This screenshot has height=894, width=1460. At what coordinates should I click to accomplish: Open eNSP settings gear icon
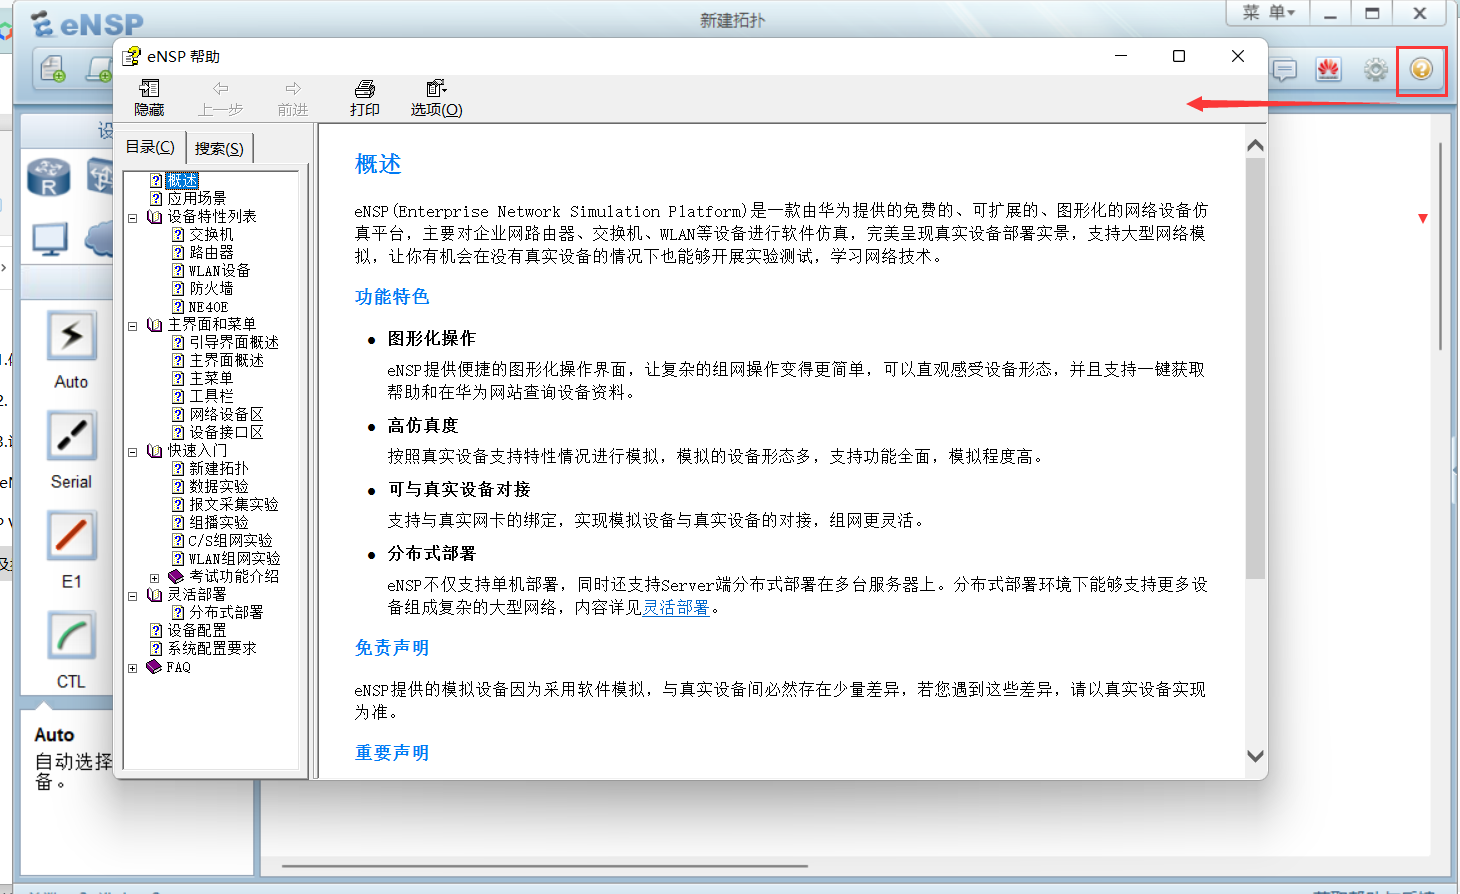1376,69
